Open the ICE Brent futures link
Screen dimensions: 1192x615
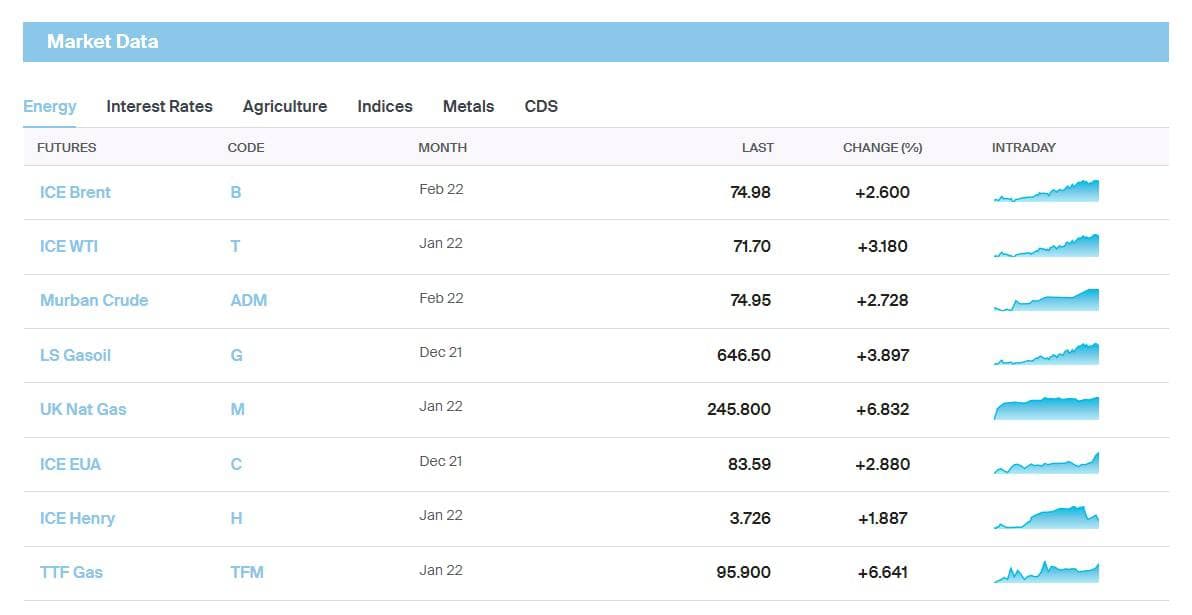click(x=75, y=192)
